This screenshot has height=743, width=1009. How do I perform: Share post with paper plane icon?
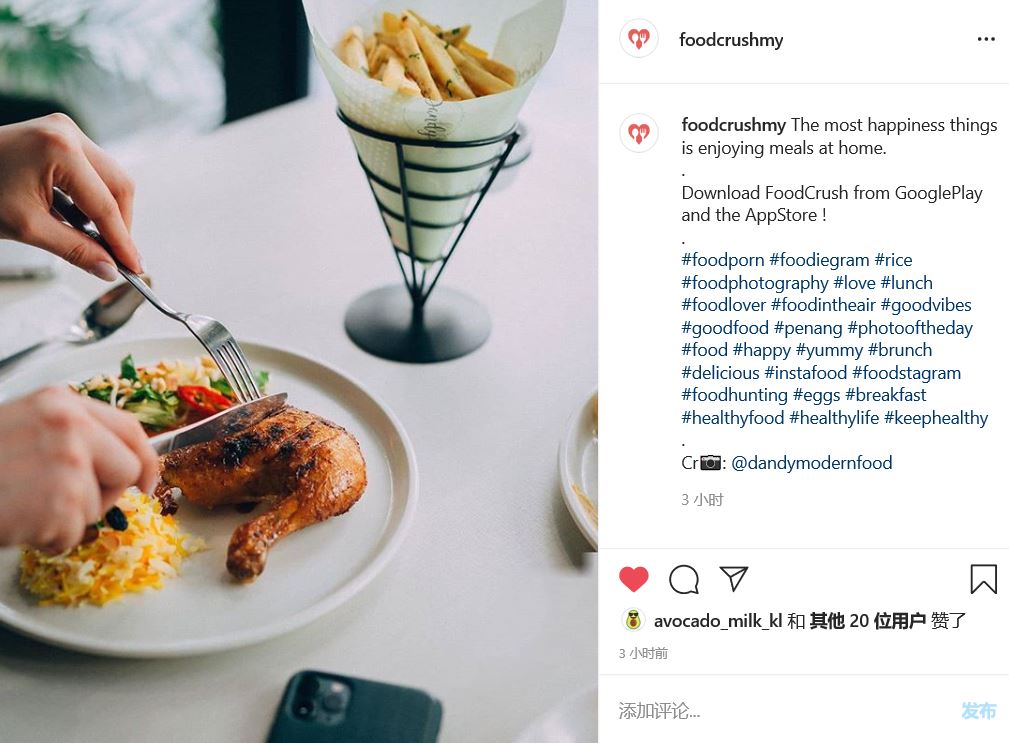[x=734, y=579]
